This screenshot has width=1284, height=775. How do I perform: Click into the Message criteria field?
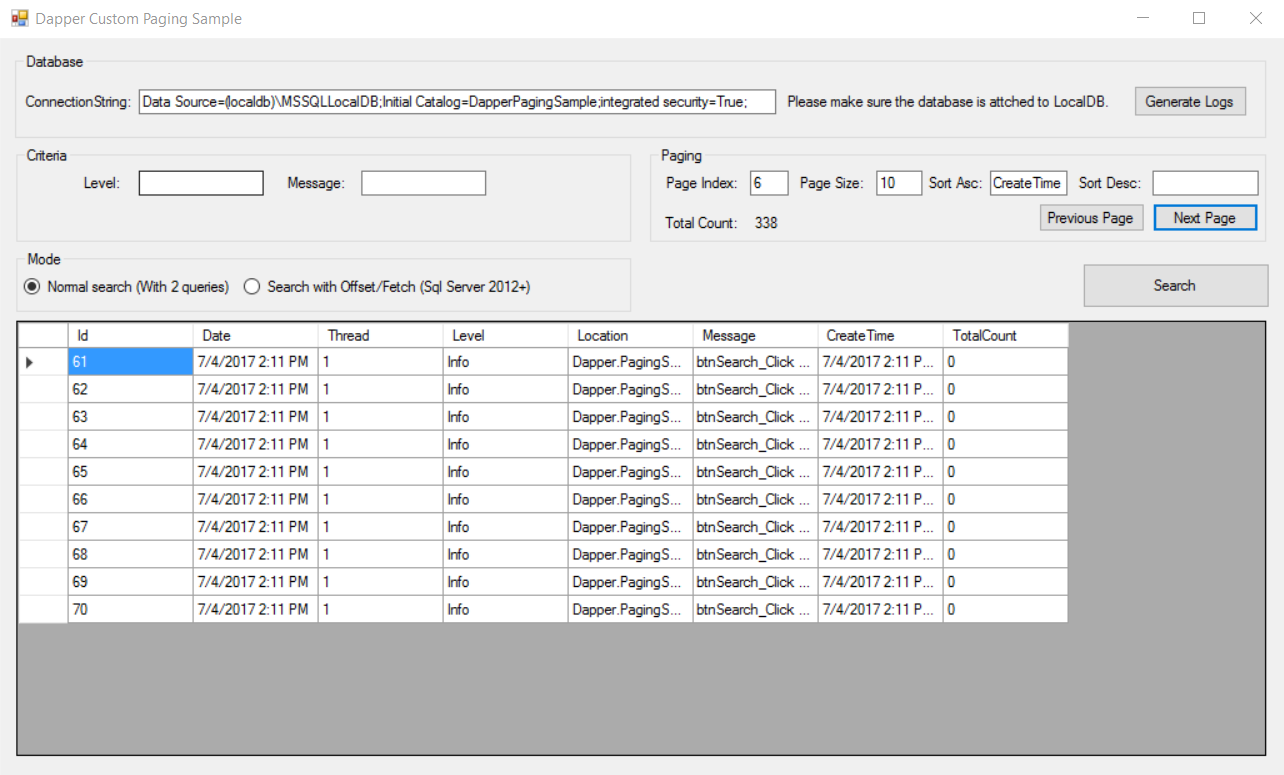coord(423,183)
